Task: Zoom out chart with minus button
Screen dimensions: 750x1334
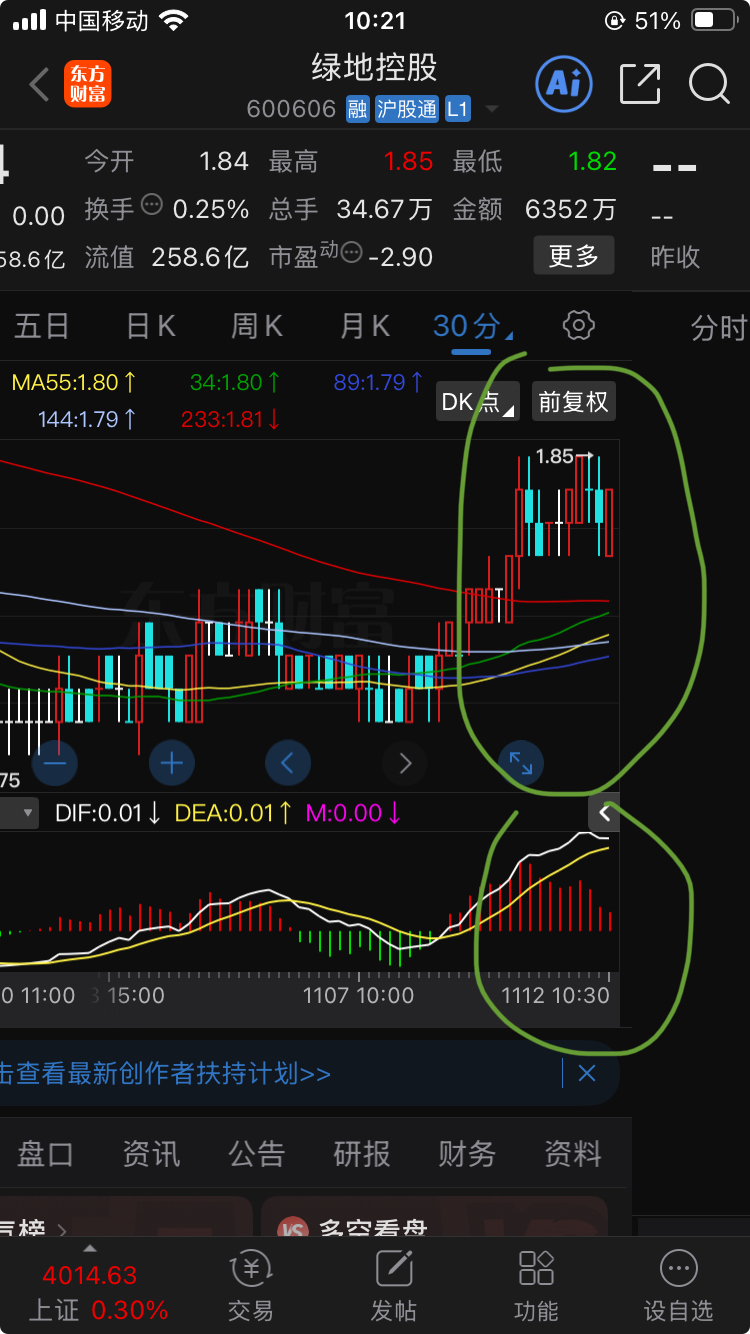Action: click(54, 764)
